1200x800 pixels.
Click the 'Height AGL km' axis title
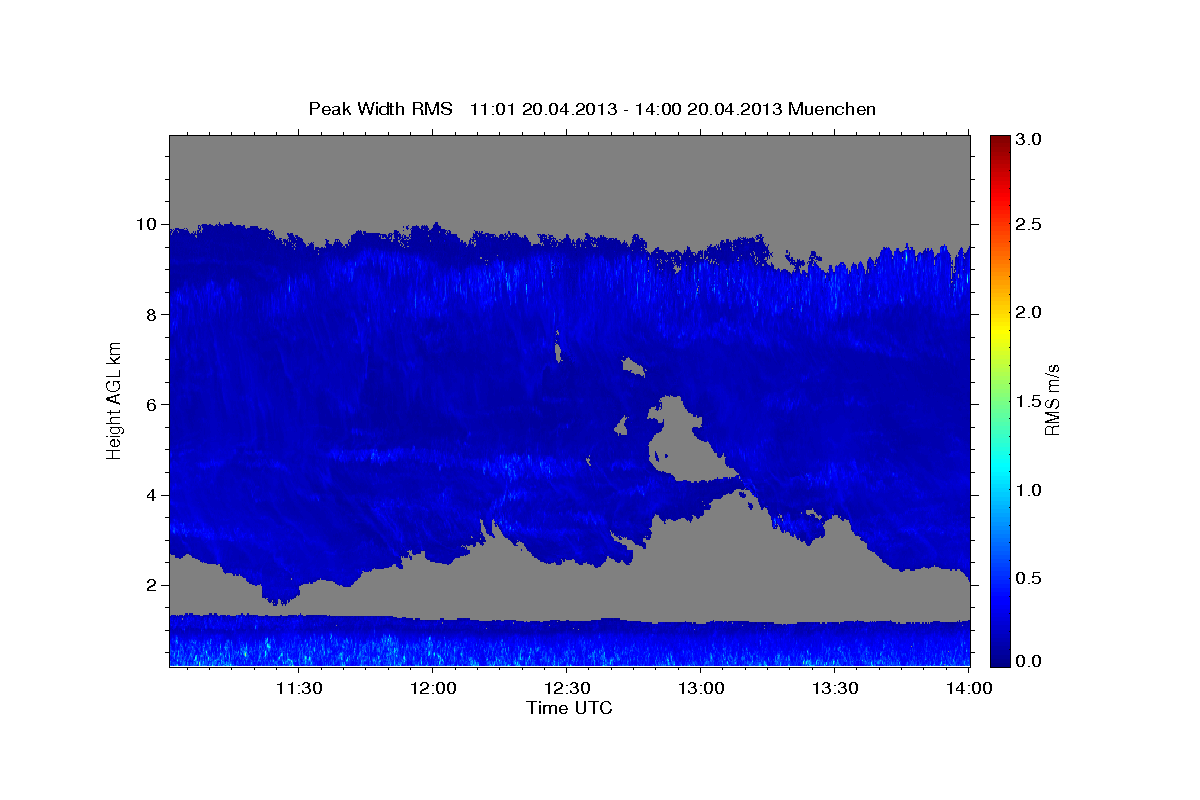tap(114, 401)
